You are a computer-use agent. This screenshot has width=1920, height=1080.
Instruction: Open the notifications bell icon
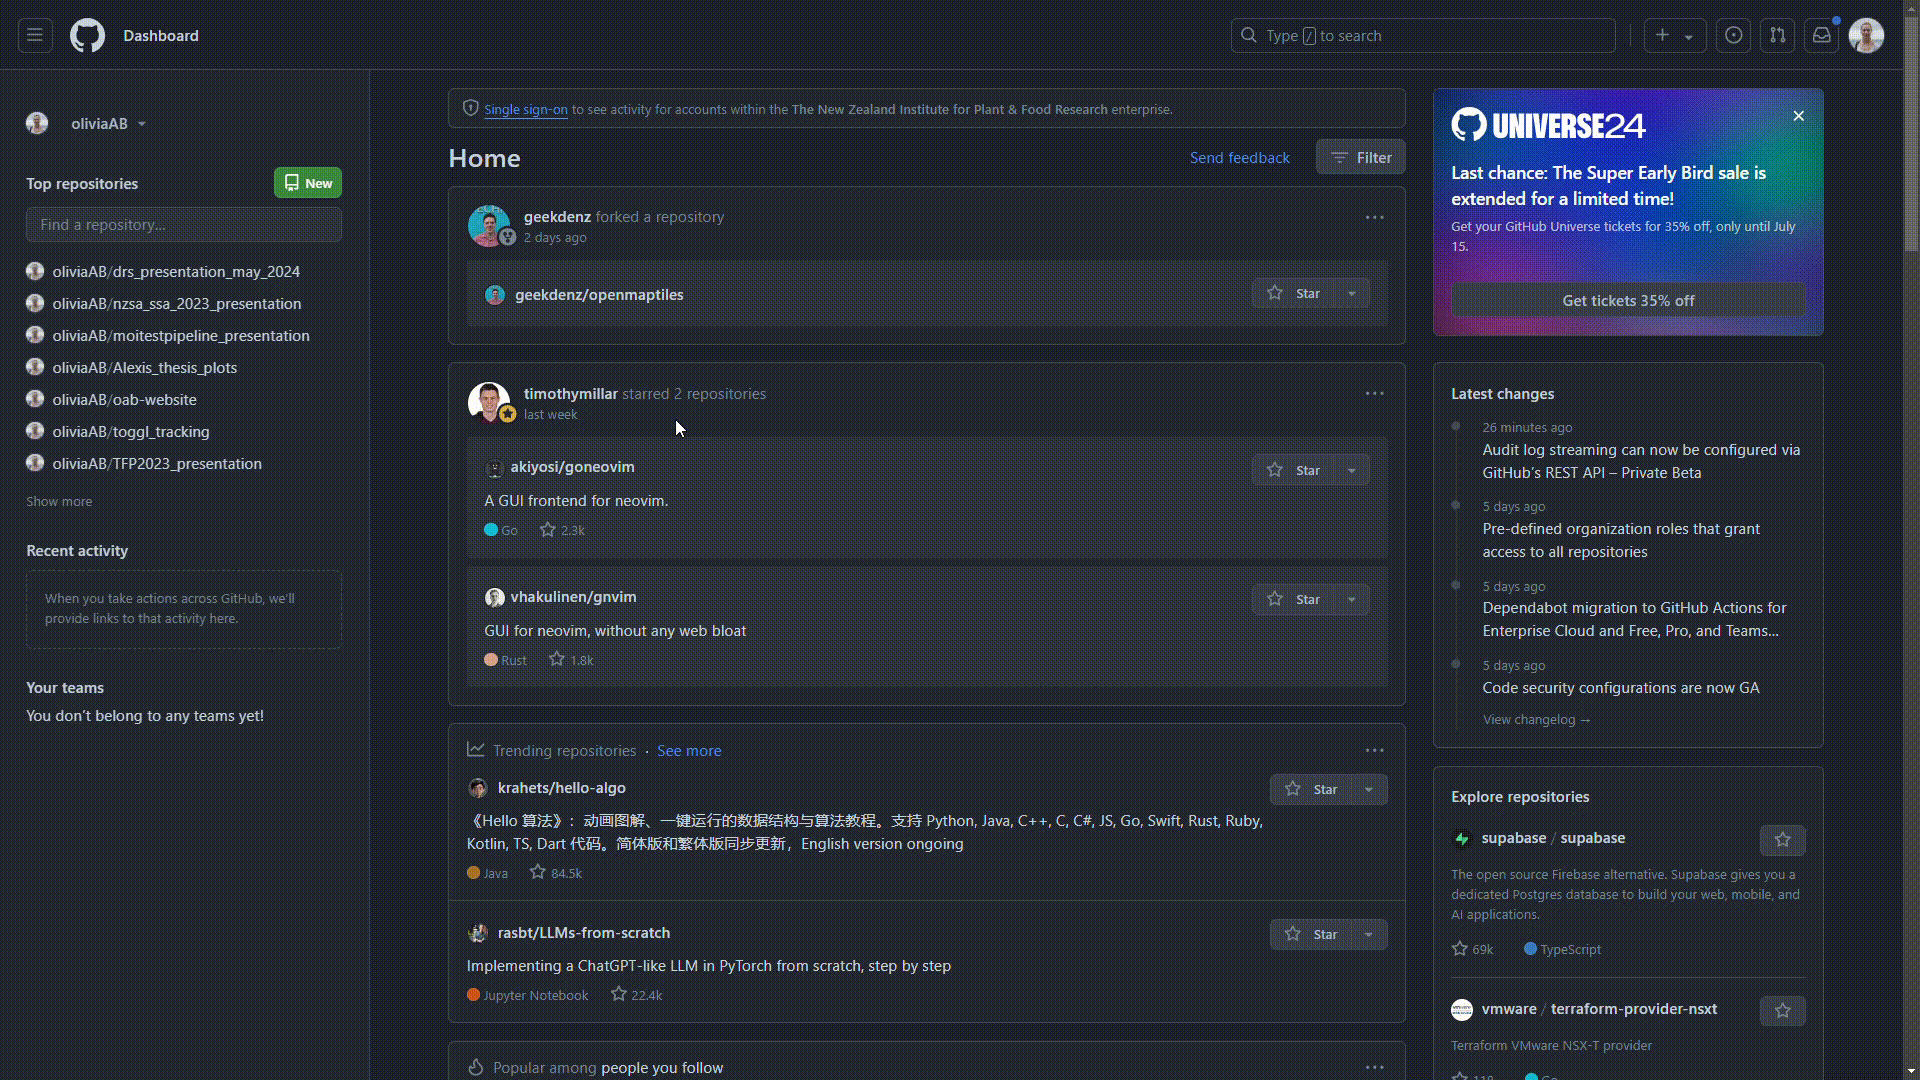1822,36
